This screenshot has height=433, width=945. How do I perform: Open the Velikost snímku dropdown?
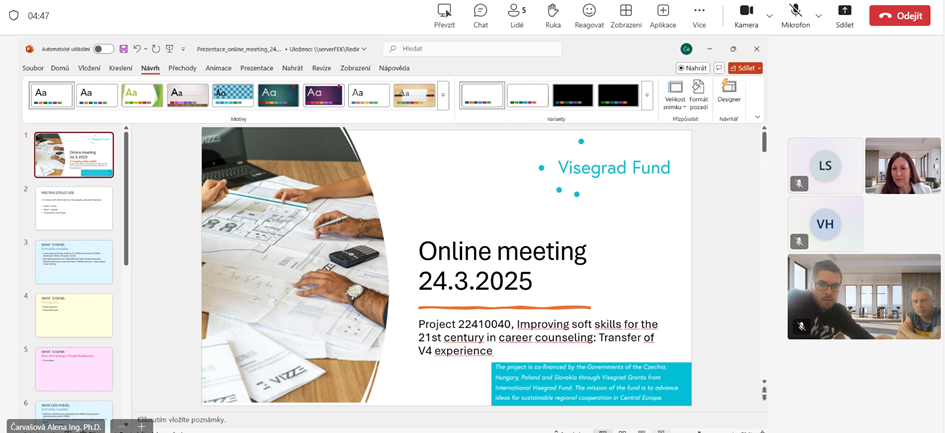point(675,94)
